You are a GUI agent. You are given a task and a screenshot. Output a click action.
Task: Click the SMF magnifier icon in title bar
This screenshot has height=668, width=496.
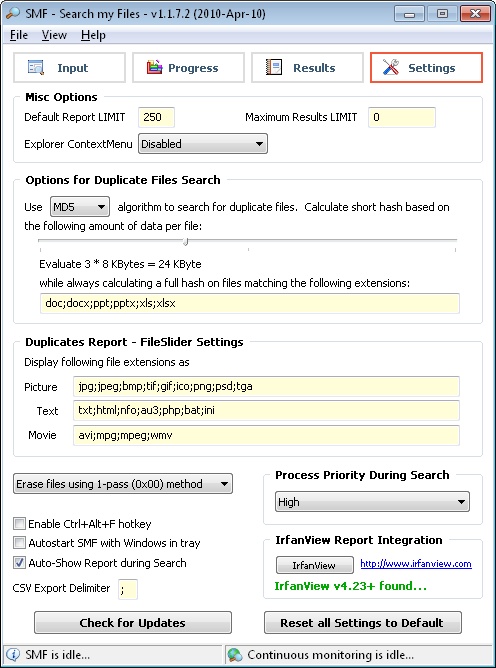pyautogui.click(x=13, y=13)
